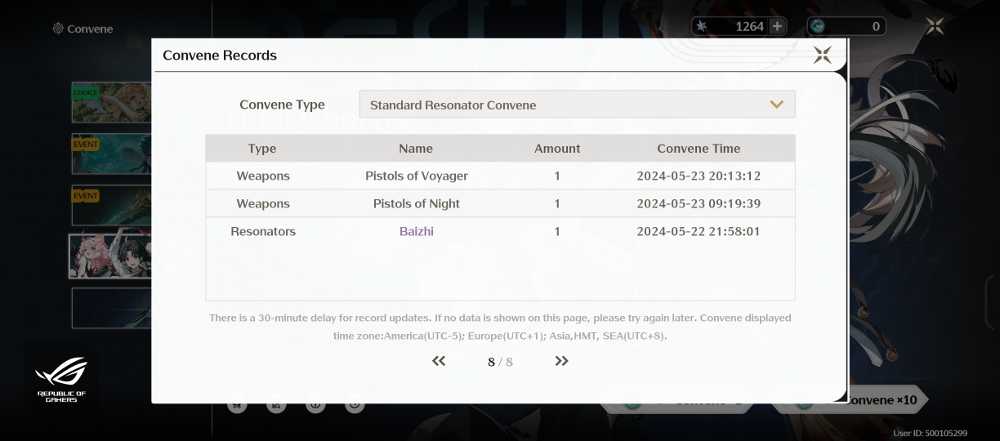1000x441 pixels.
Task: Select the third EVENT banner thumbnail
Action: coord(111,205)
